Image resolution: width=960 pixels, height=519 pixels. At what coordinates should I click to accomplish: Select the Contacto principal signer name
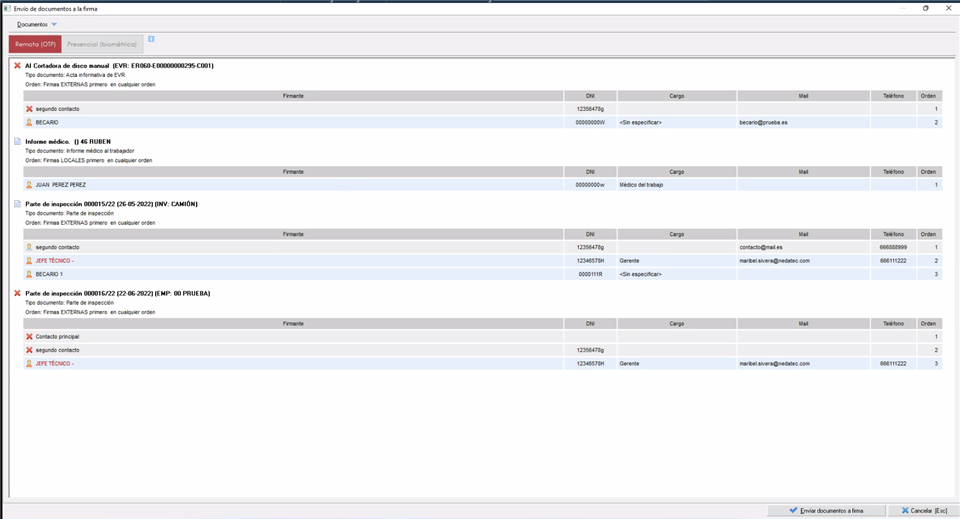[58, 337]
